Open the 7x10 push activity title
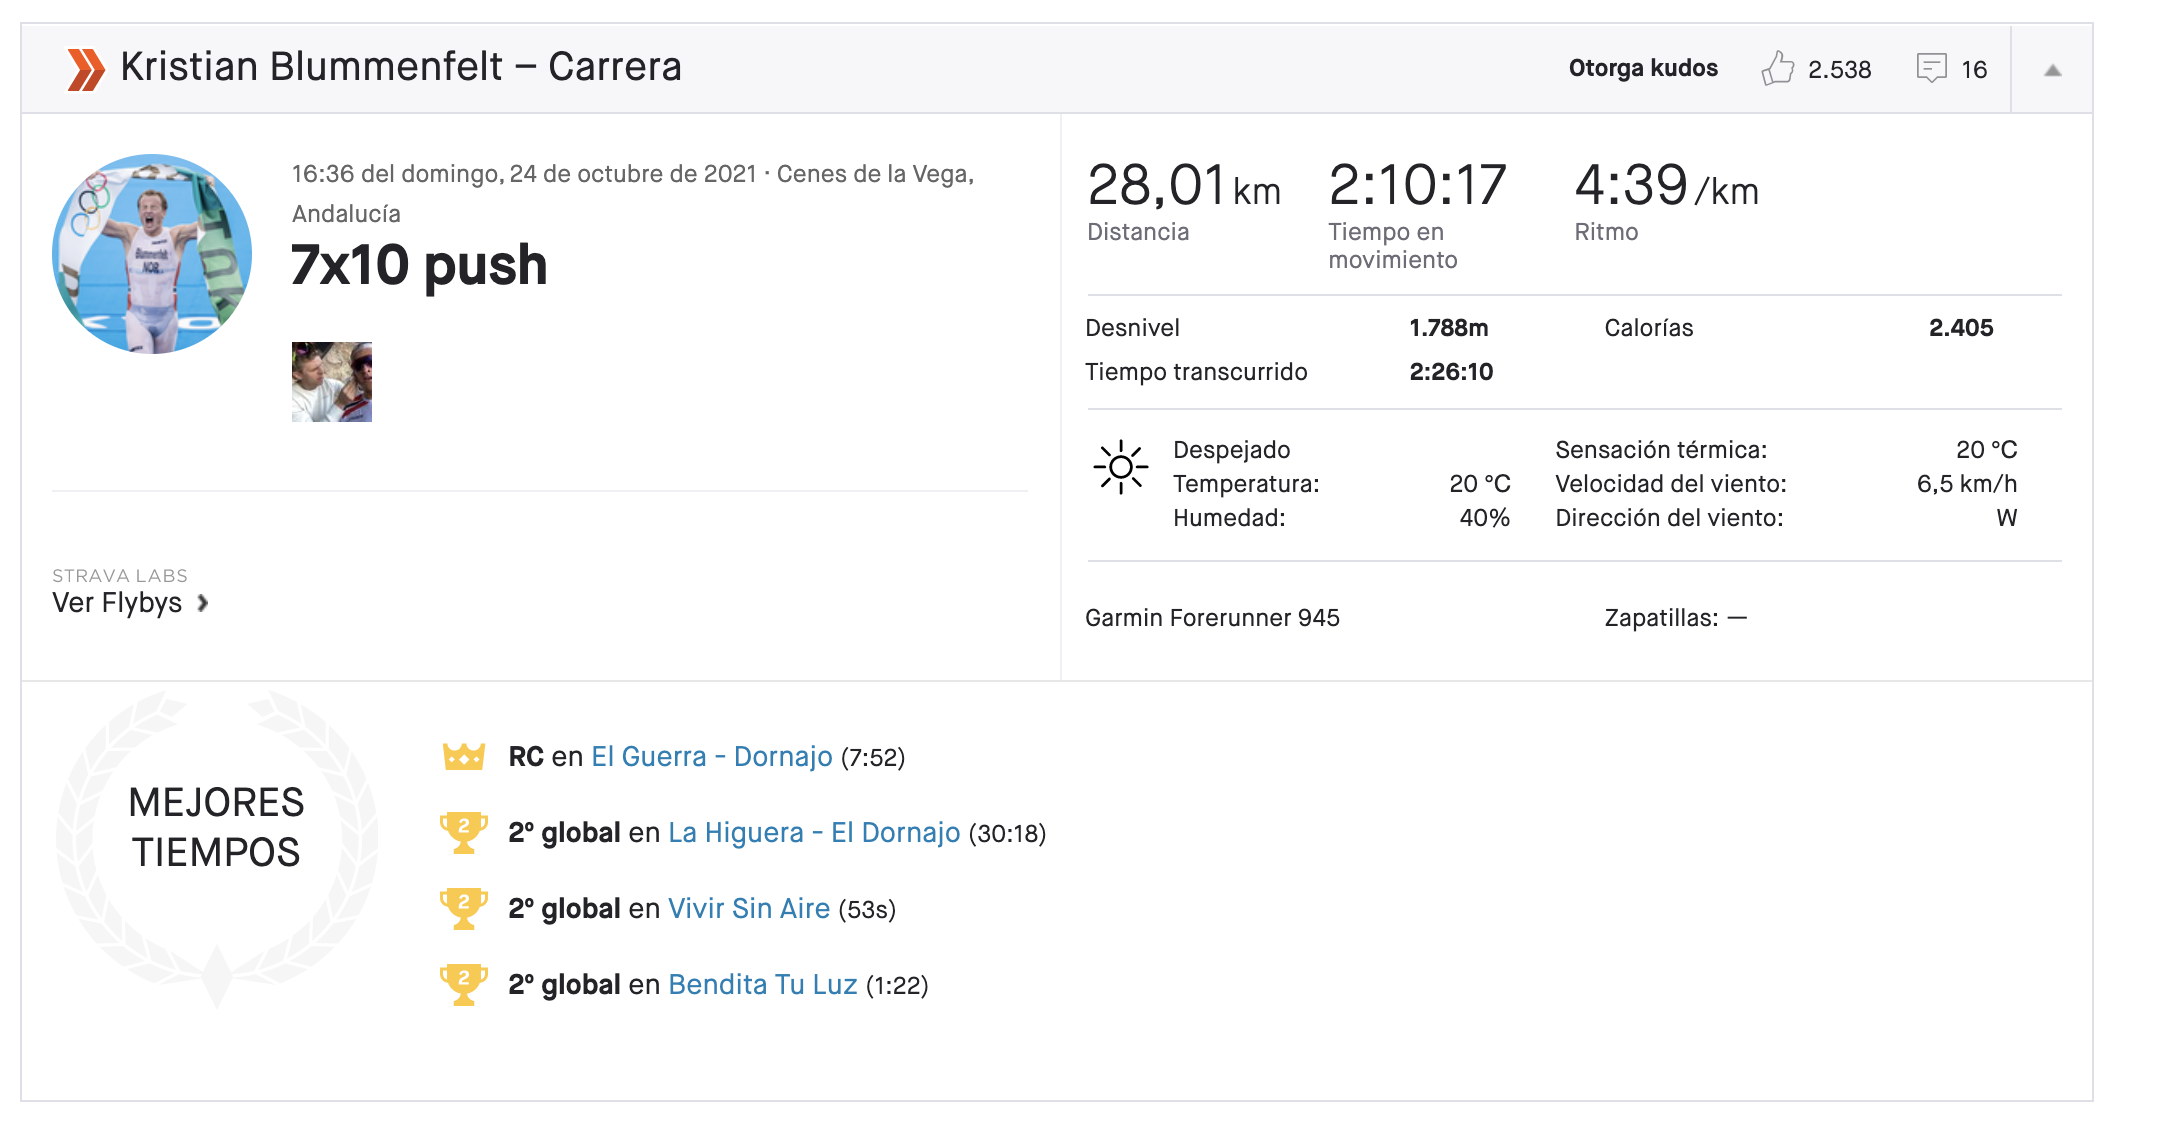Image resolution: width=2160 pixels, height=1132 pixels. pos(418,265)
